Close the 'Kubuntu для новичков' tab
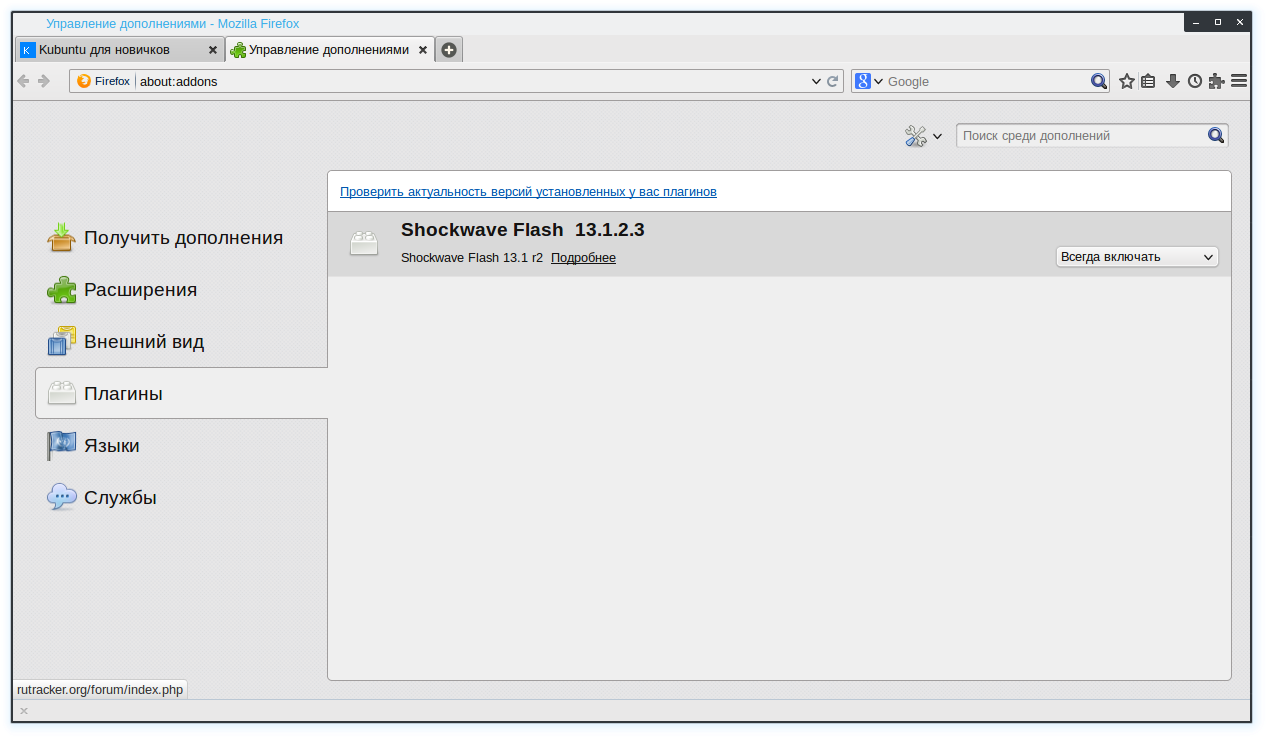The height and width of the screenshot is (744, 1268). coord(212,50)
